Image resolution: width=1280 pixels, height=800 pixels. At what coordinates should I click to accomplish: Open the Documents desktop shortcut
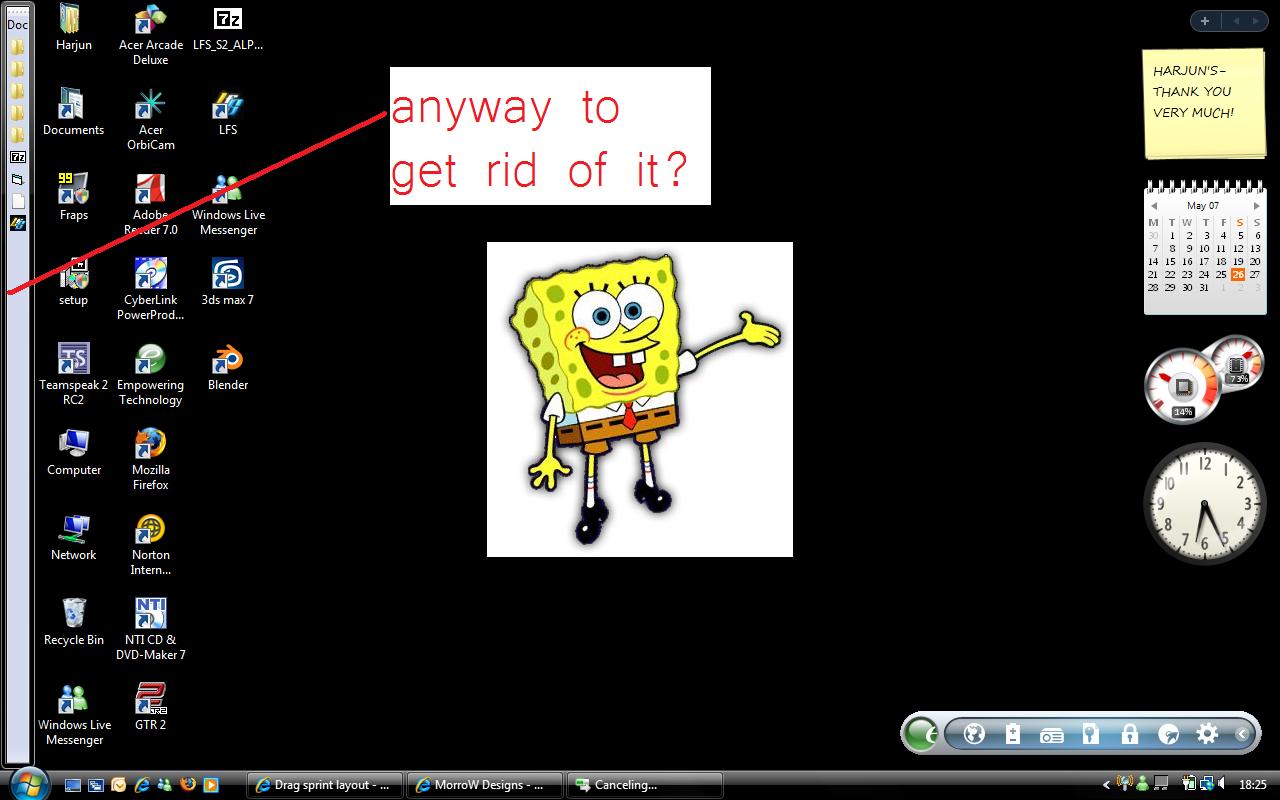click(73, 112)
